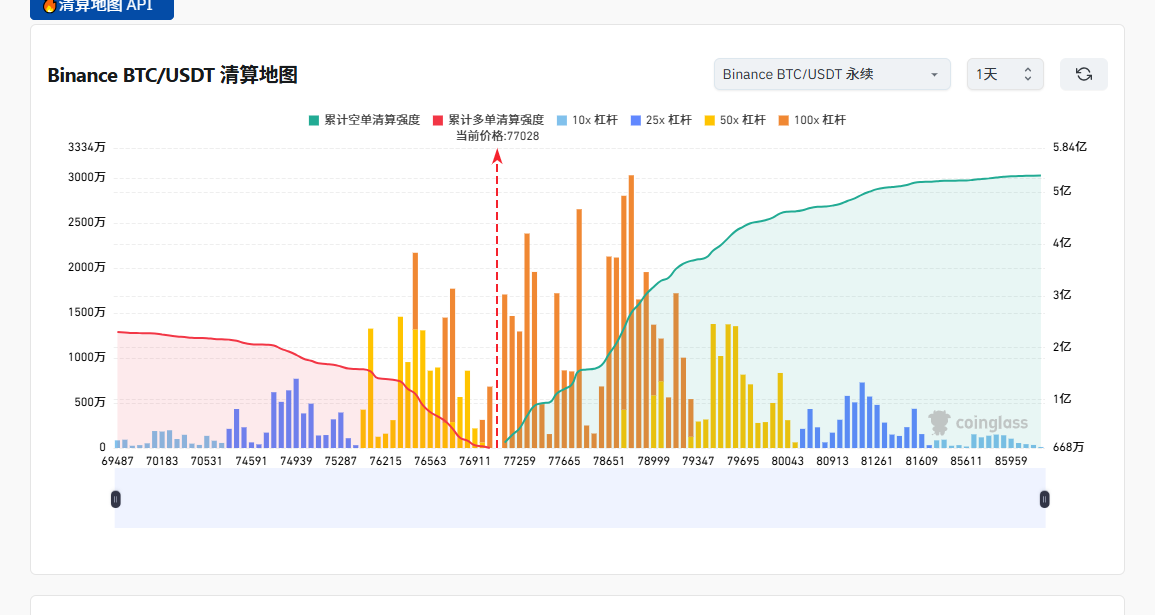This screenshot has width=1155, height=615.
Task: Click the x-axis label 77259
Action: (x=519, y=461)
